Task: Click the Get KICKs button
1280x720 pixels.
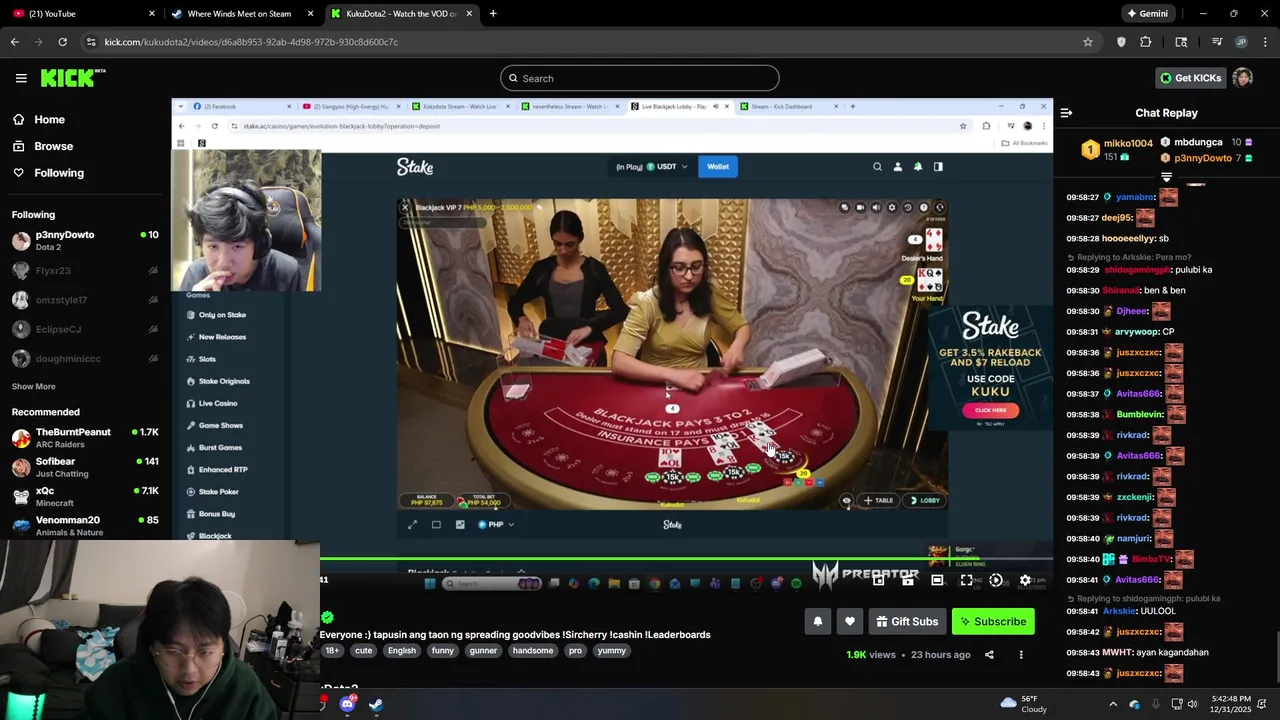Action: click(x=1191, y=78)
